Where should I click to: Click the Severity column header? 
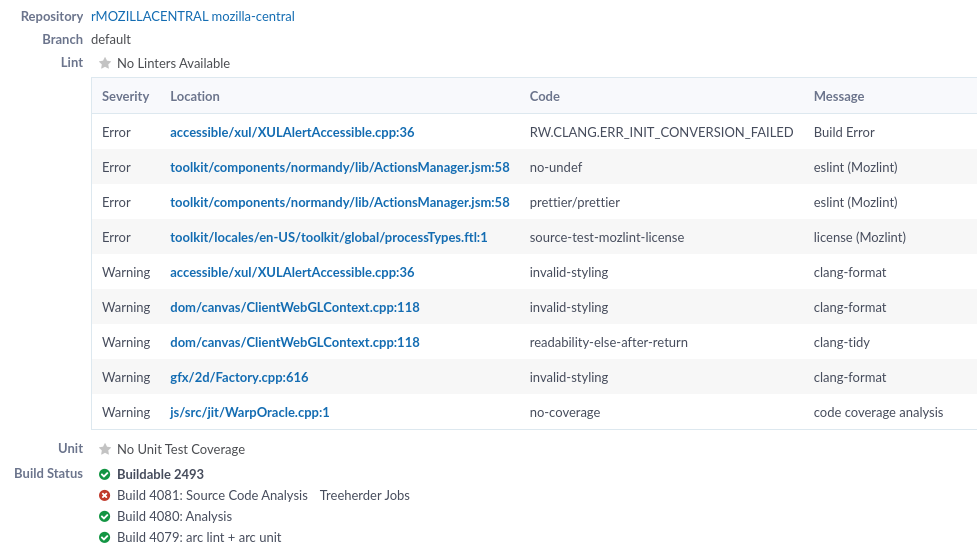pyautogui.click(x=125, y=96)
